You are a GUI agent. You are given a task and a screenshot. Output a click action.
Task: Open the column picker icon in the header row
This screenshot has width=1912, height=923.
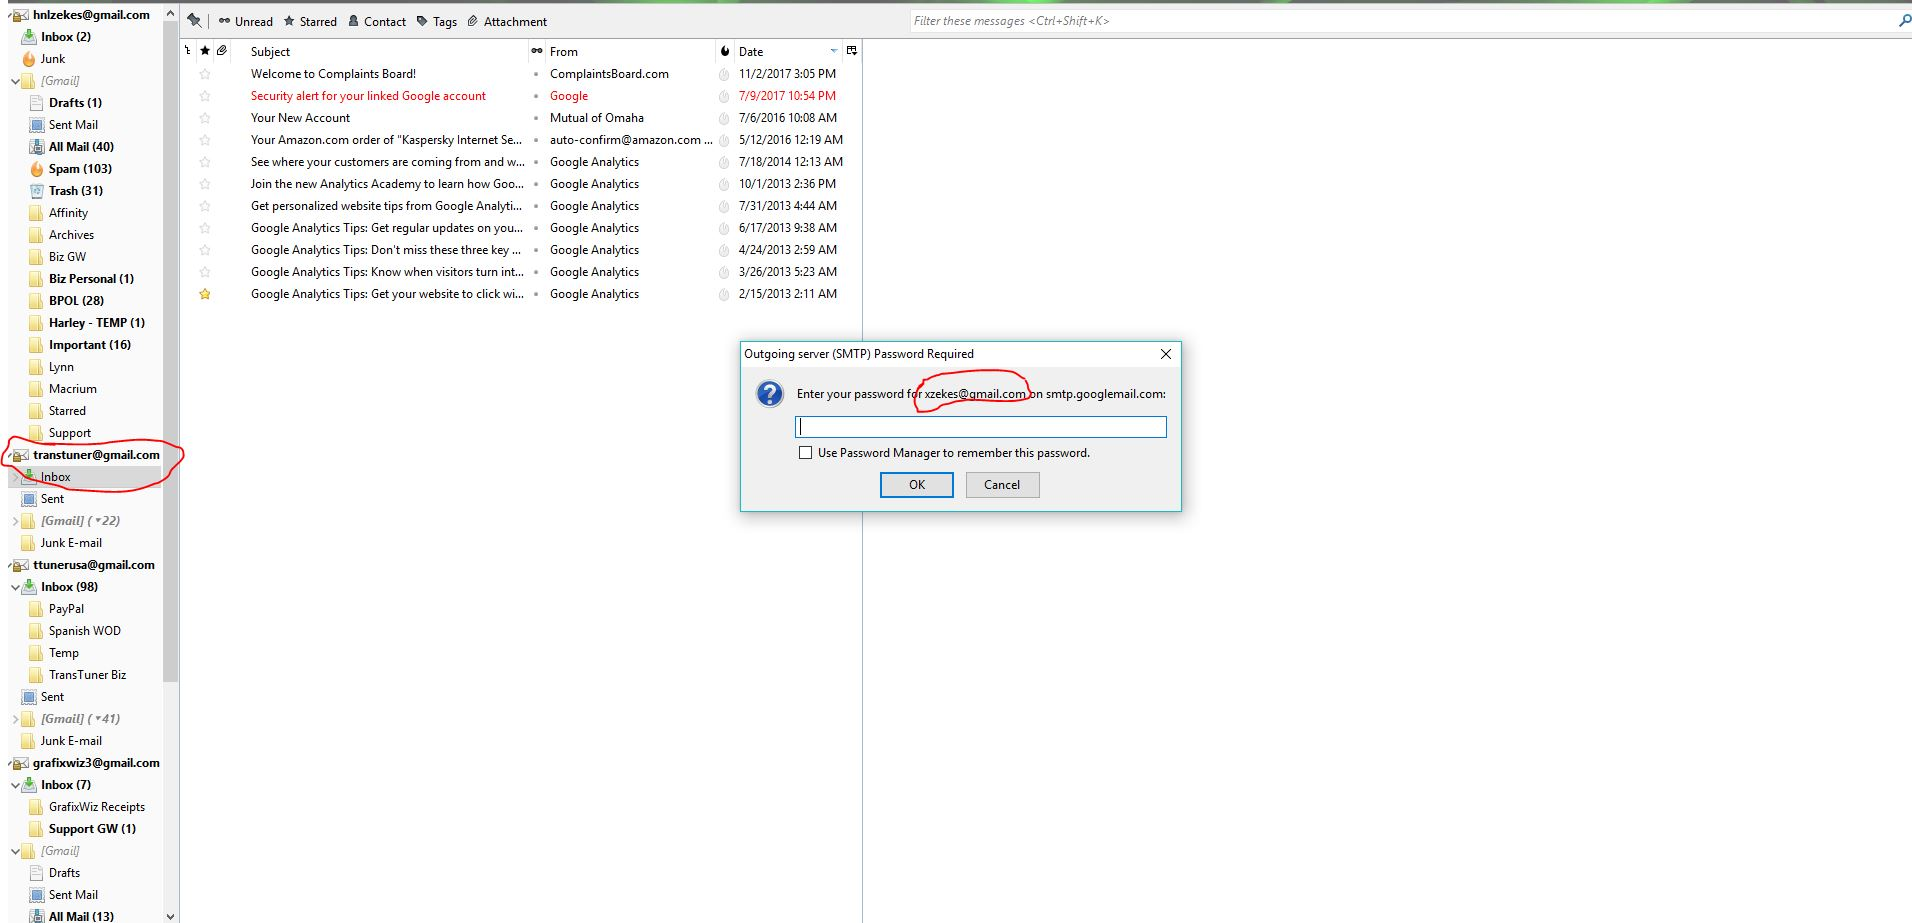(x=852, y=51)
